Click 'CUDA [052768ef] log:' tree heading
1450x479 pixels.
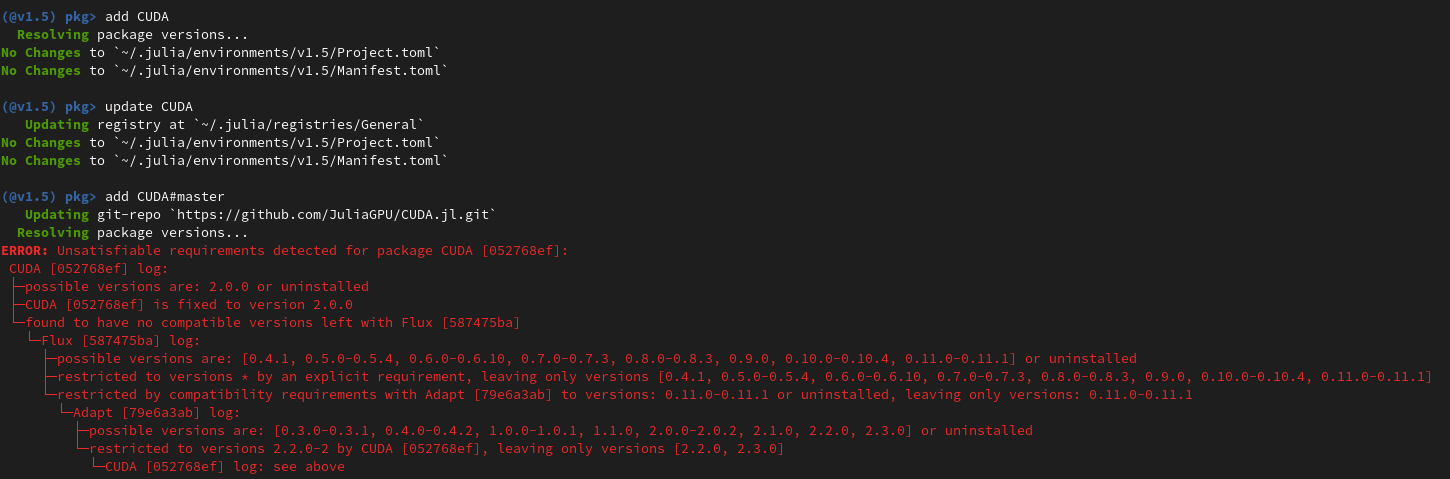(89, 268)
